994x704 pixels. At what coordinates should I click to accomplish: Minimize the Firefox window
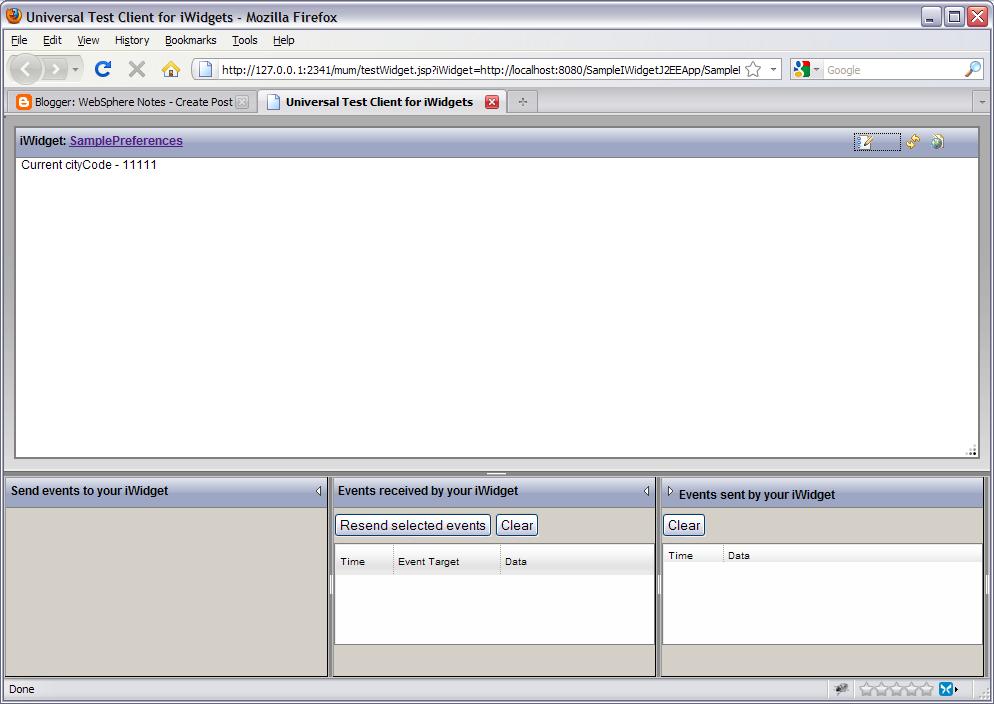coord(930,16)
